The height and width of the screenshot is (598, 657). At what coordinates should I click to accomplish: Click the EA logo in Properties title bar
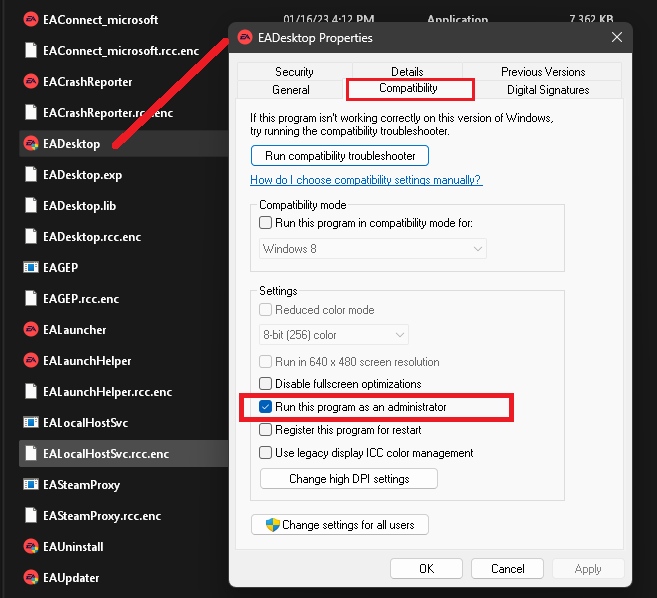245,37
